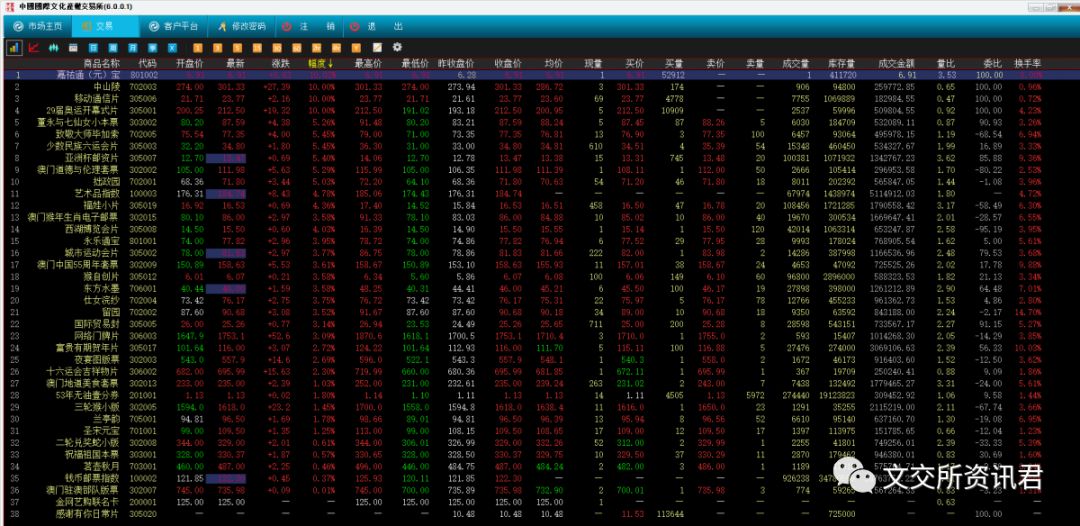Sort by 昨收盘价 column header

pos(457,63)
